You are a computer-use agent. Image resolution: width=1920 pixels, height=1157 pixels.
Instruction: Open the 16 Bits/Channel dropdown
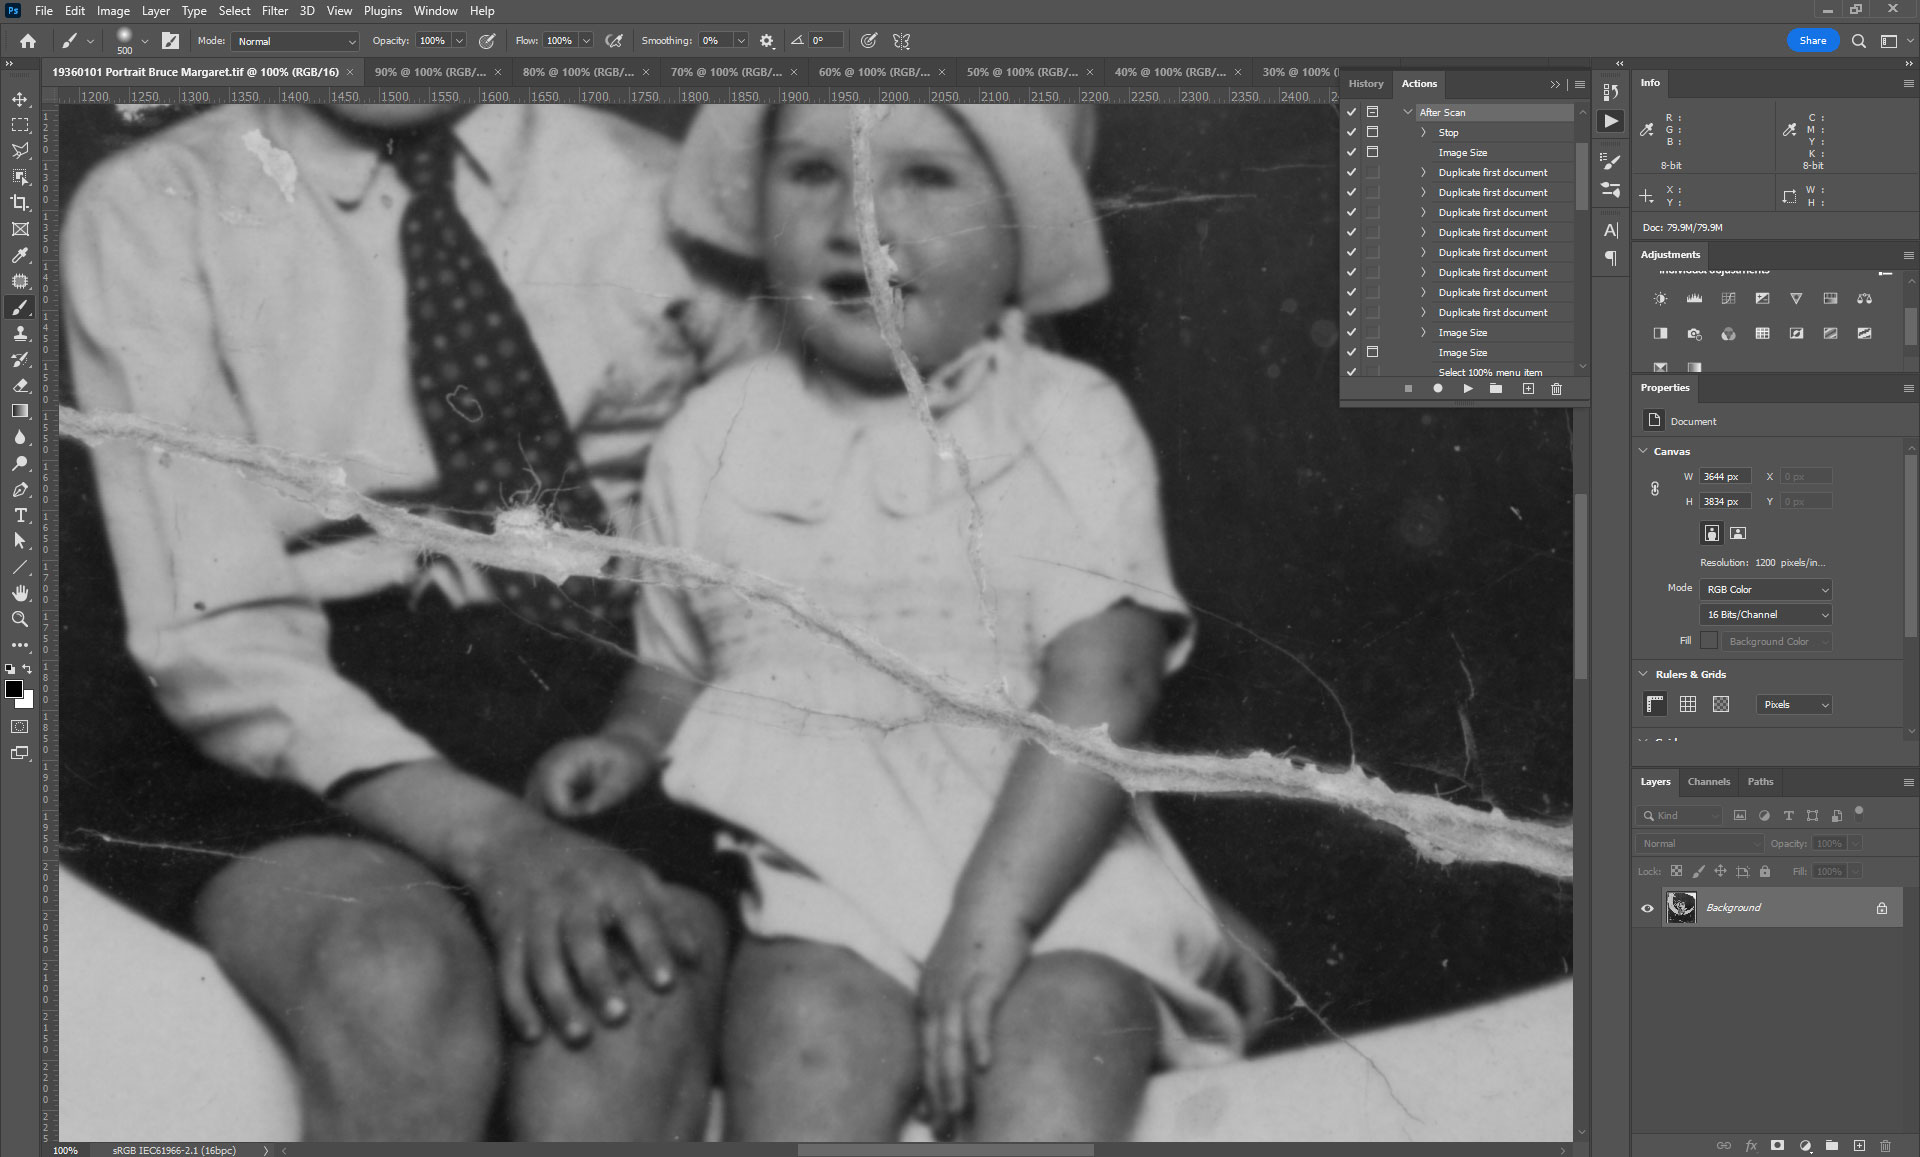tap(1766, 615)
